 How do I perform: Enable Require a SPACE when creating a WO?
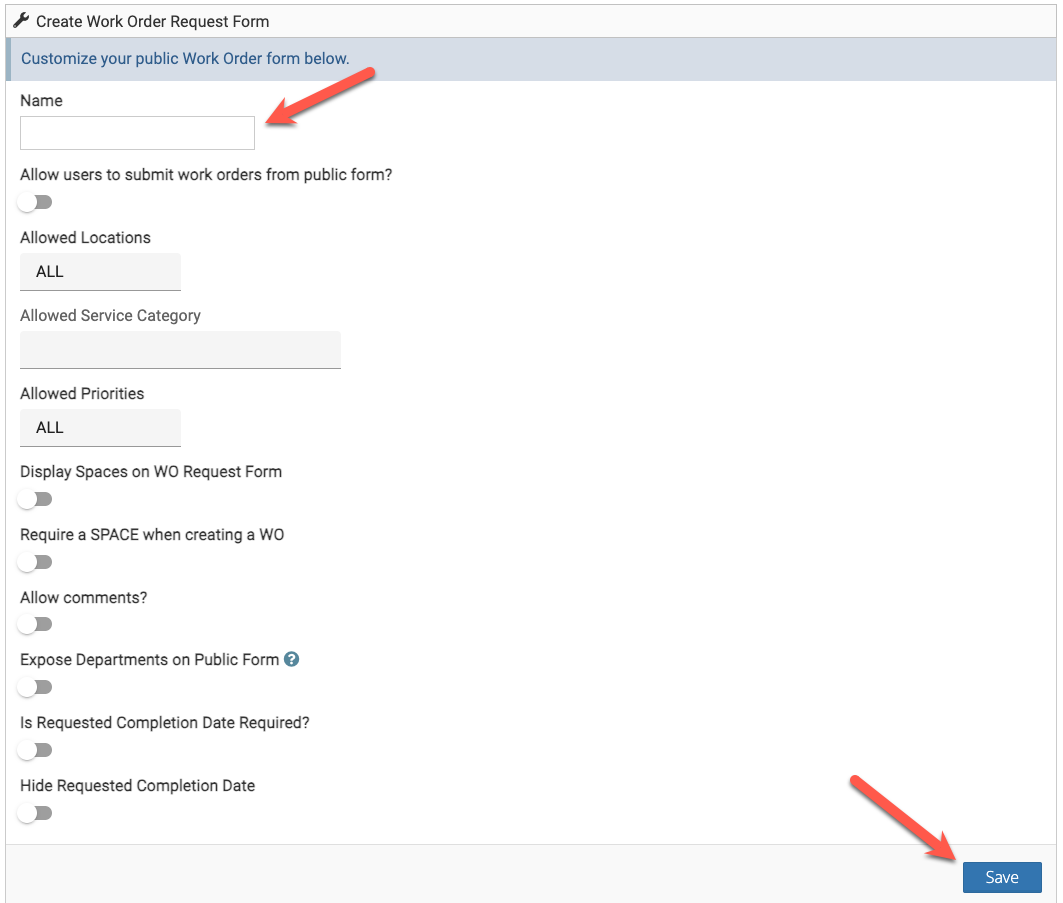click(x=35, y=562)
